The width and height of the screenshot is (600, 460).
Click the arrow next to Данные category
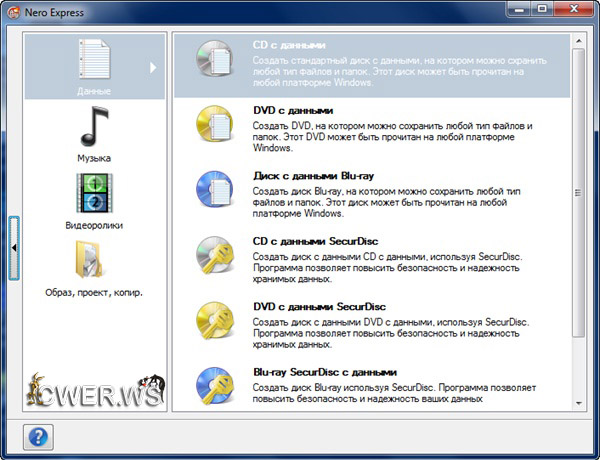pyautogui.click(x=153, y=68)
